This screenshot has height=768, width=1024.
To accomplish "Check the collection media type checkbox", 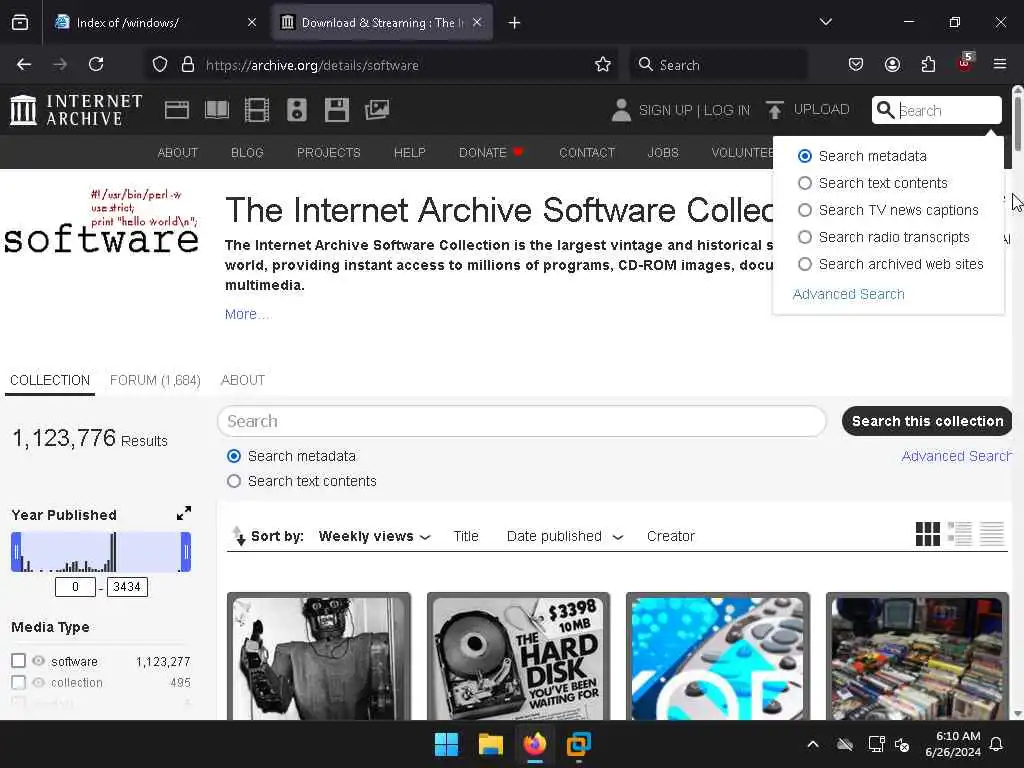I will (x=18, y=682).
